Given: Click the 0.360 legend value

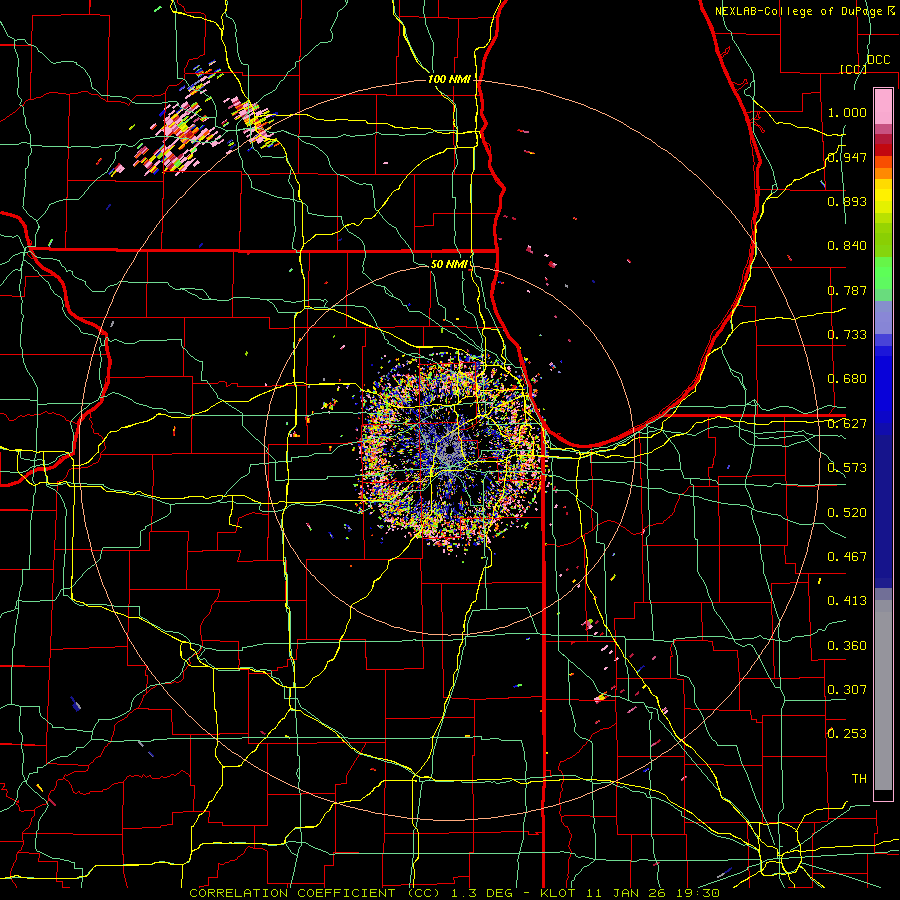Looking at the screenshot, I should [x=847, y=646].
